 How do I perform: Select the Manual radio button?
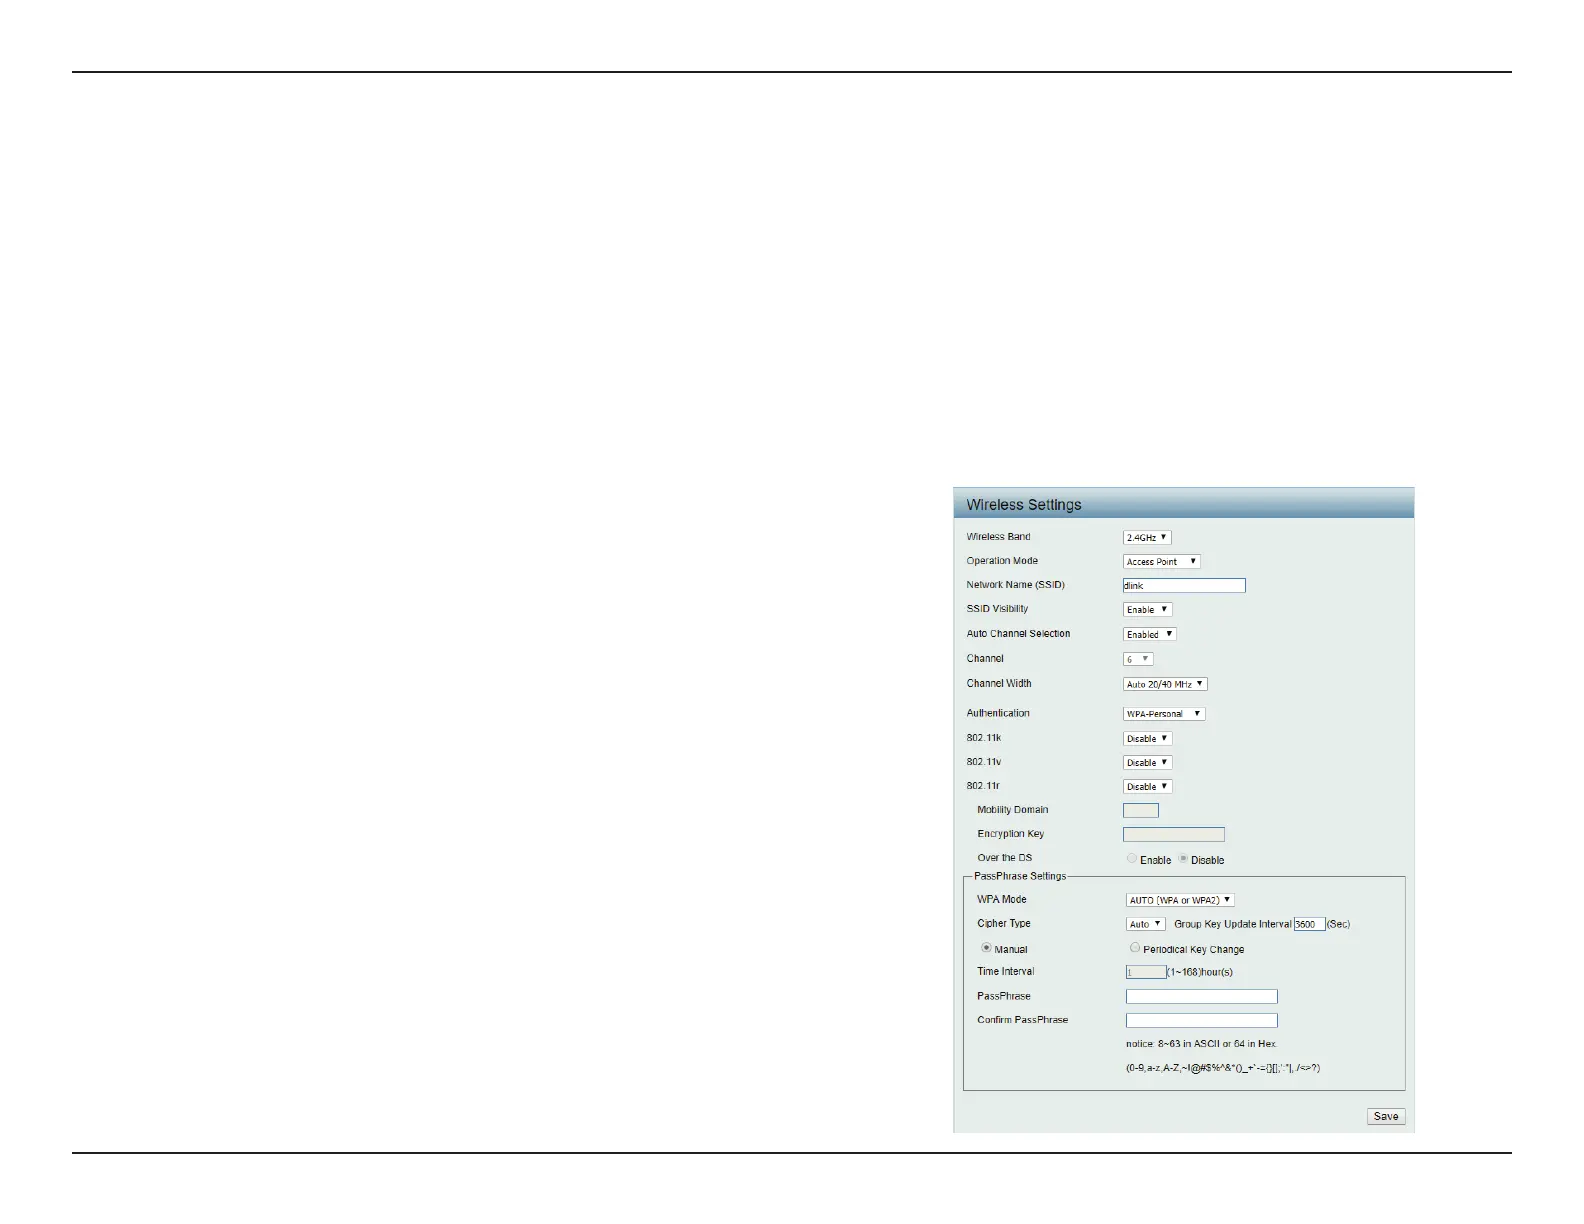tap(986, 947)
